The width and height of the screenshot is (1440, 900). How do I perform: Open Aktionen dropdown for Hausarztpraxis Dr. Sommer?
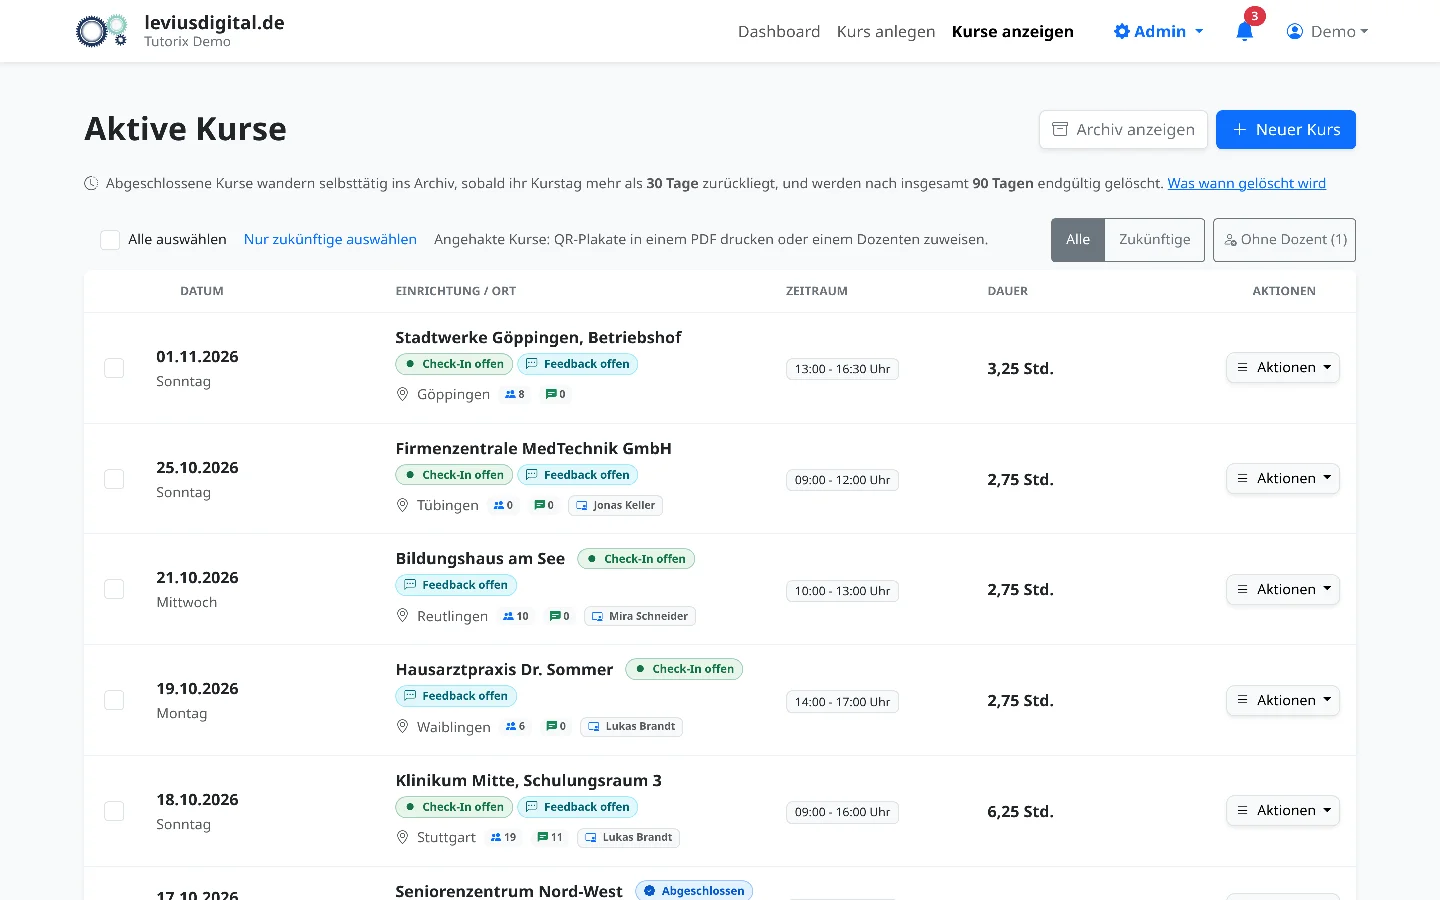(1283, 700)
